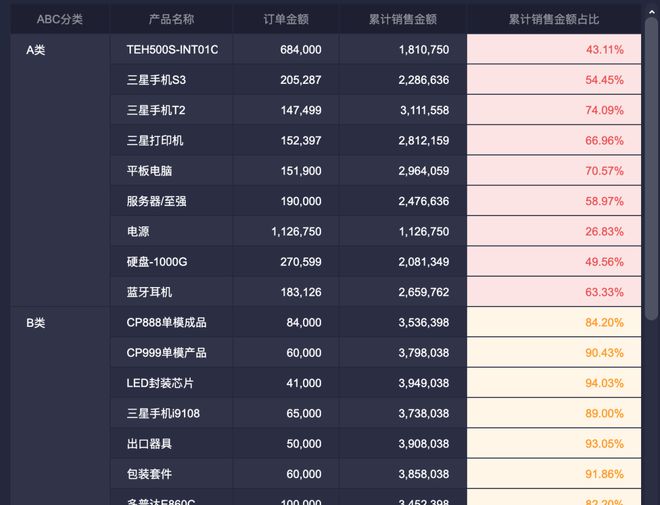The height and width of the screenshot is (505, 660).
Task: Select the A类 category cell
Action: point(60,170)
